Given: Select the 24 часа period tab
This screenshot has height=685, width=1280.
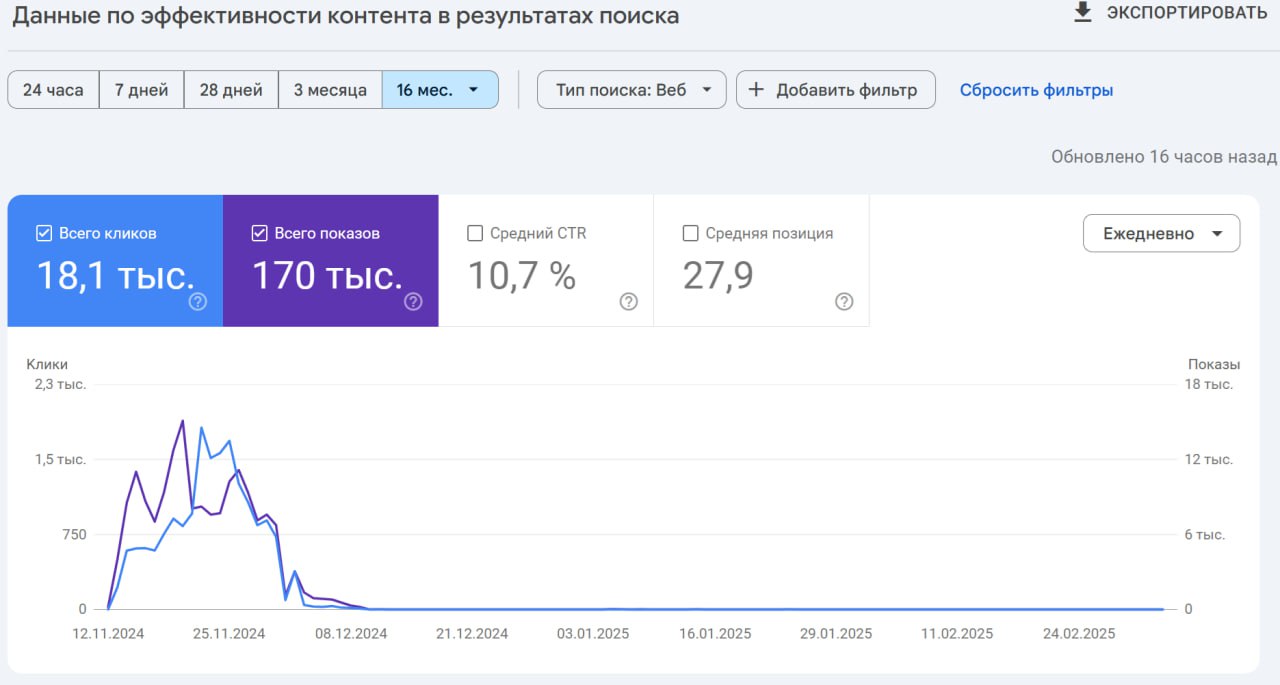Looking at the screenshot, I should tap(53, 90).
